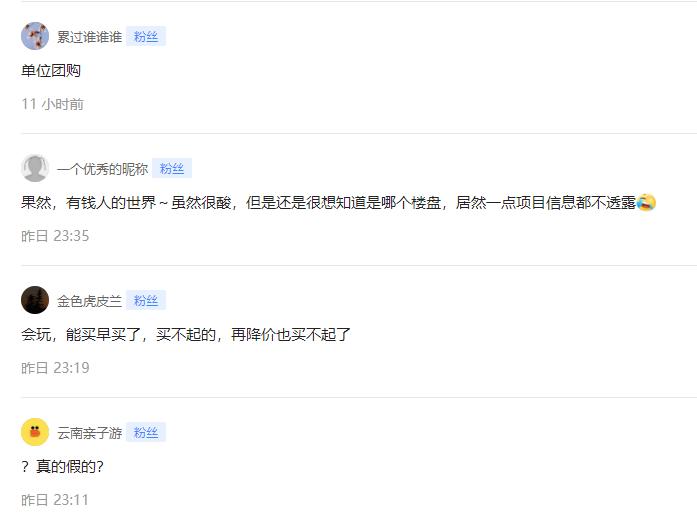Image resolution: width=697 pixels, height=526 pixels.
Task: Click the comment text 单位团购
Action: (51, 71)
